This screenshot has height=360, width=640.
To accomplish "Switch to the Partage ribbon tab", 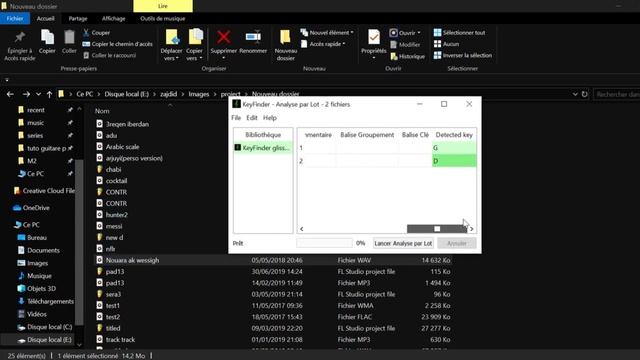I will pos(78,18).
